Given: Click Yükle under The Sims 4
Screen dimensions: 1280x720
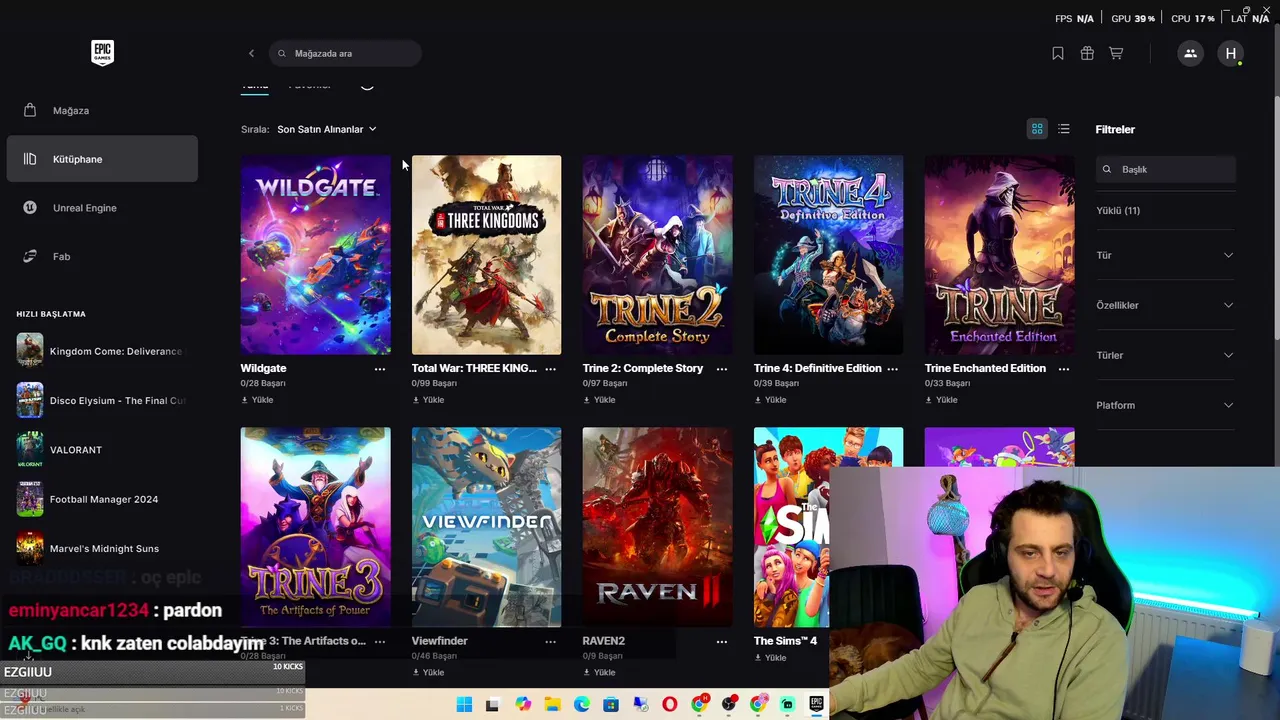Looking at the screenshot, I should [x=770, y=658].
